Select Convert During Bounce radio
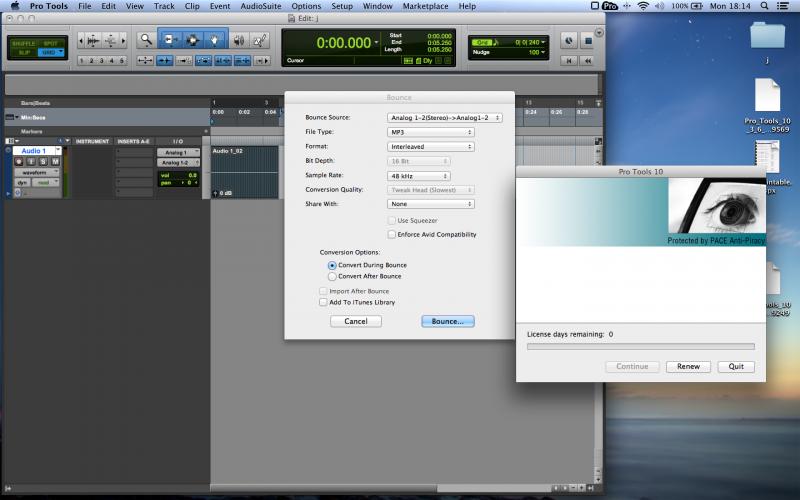The image size is (800, 500). coord(332,265)
